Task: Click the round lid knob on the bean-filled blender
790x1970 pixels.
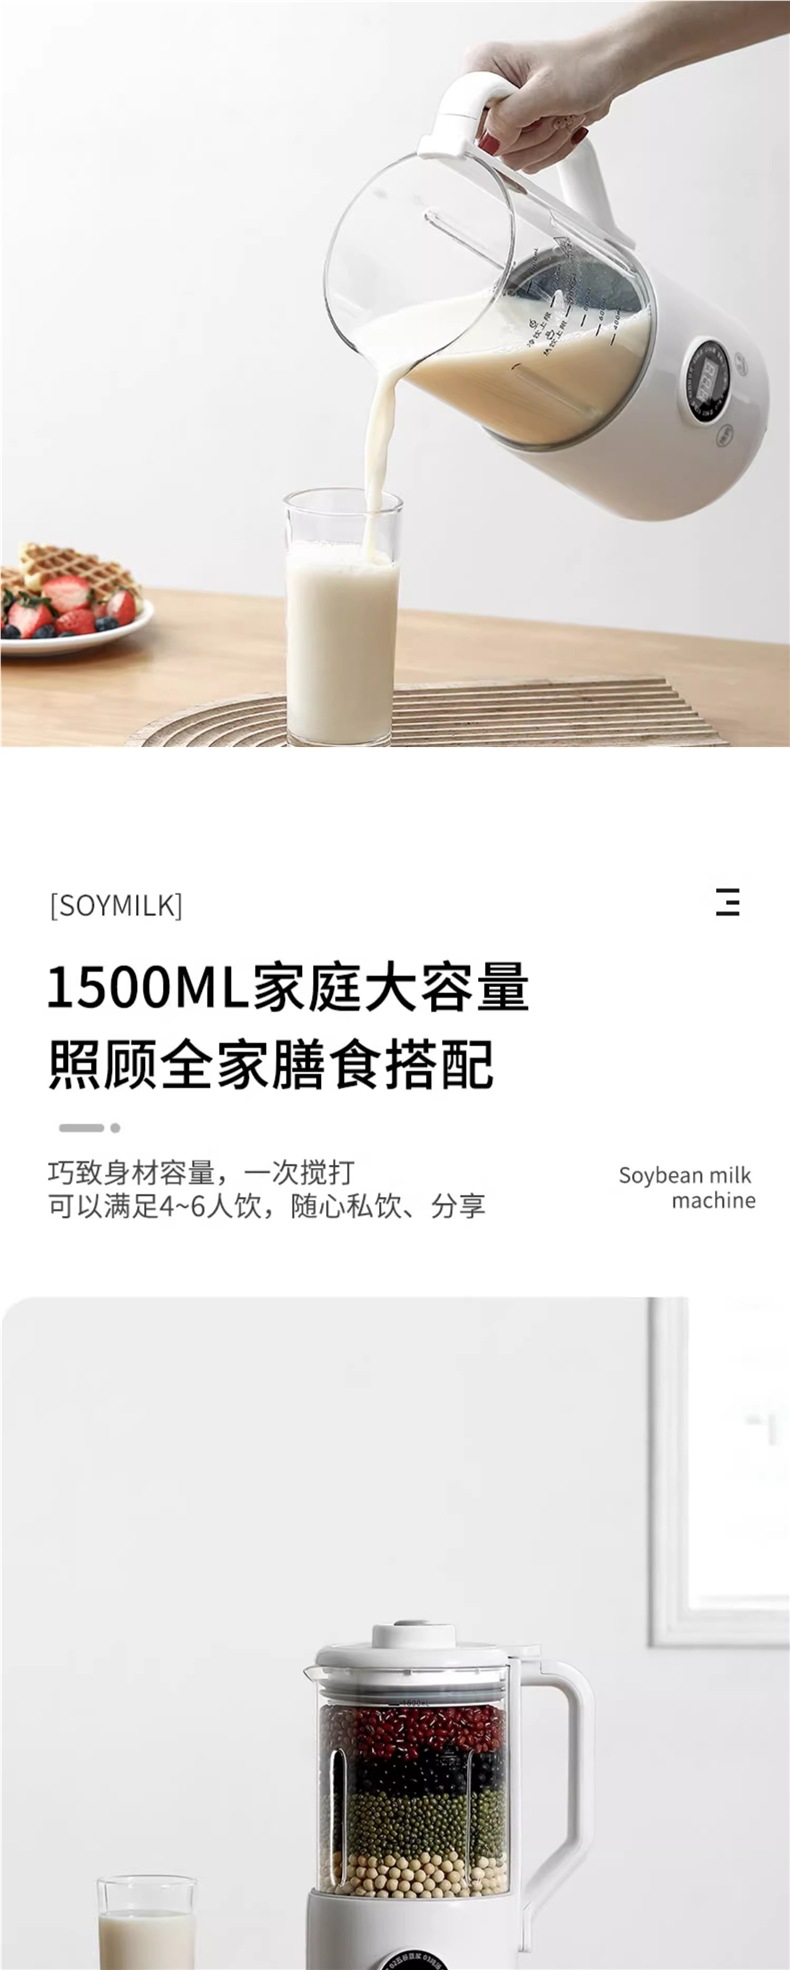Action: tap(403, 1630)
